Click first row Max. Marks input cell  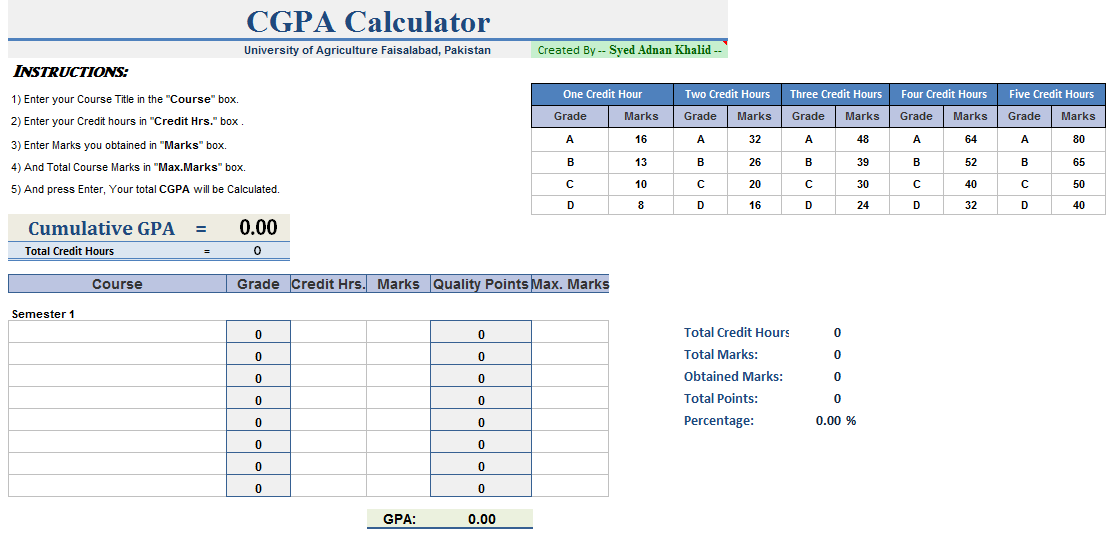pyautogui.click(x=570, y=332)
